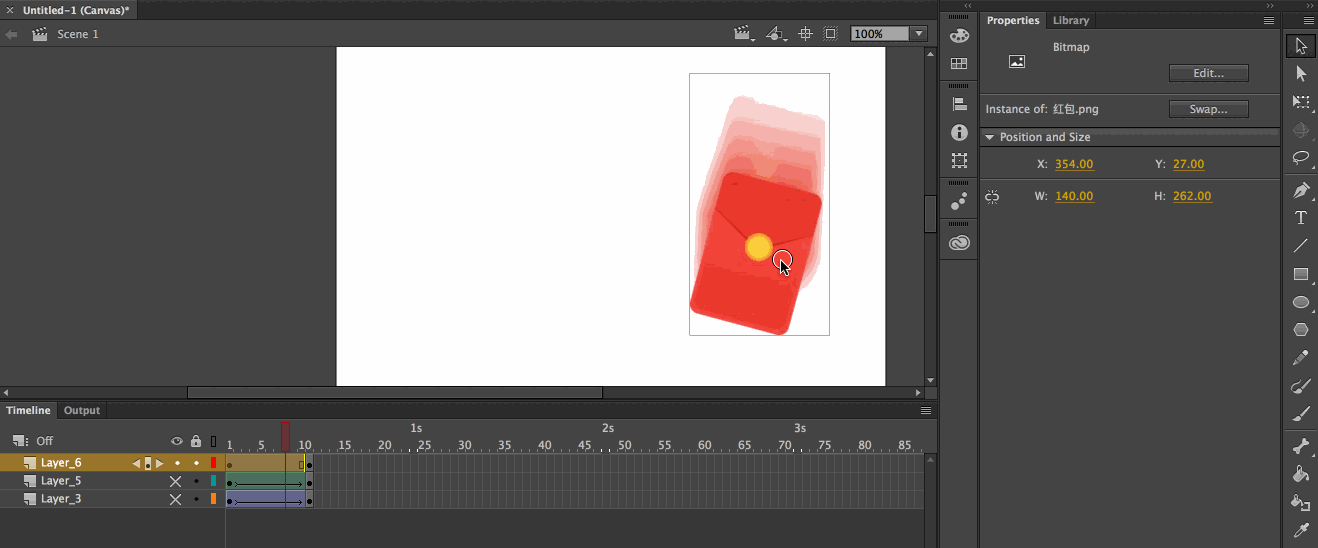
Task: Toggle width and height link constraint
Action: click(x=992, y=197)
